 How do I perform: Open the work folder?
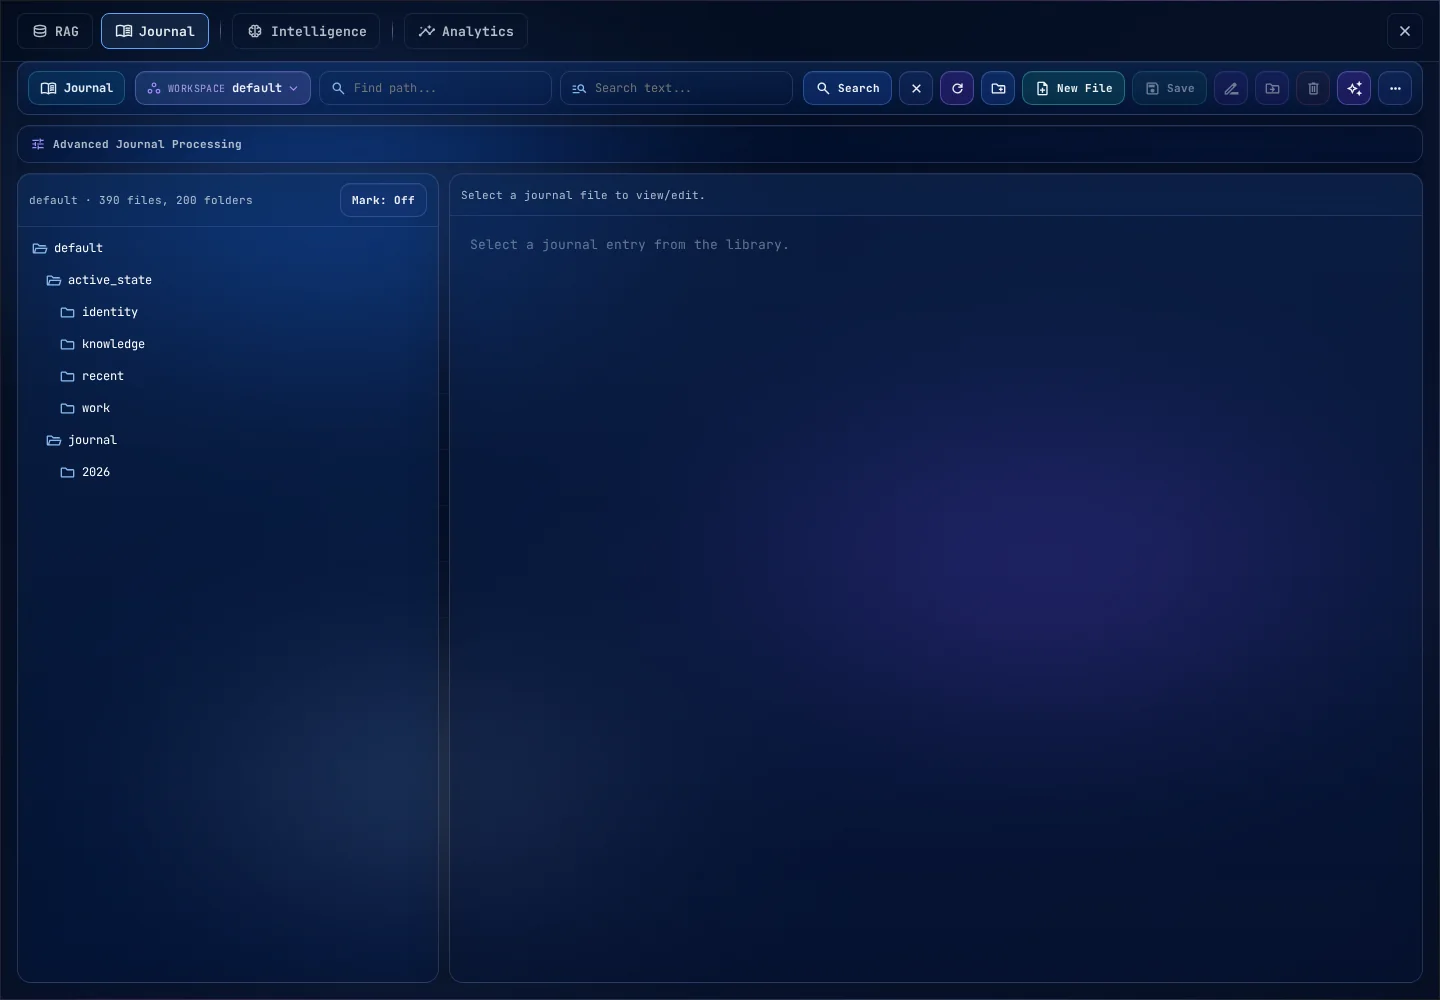tap(228, 408)
